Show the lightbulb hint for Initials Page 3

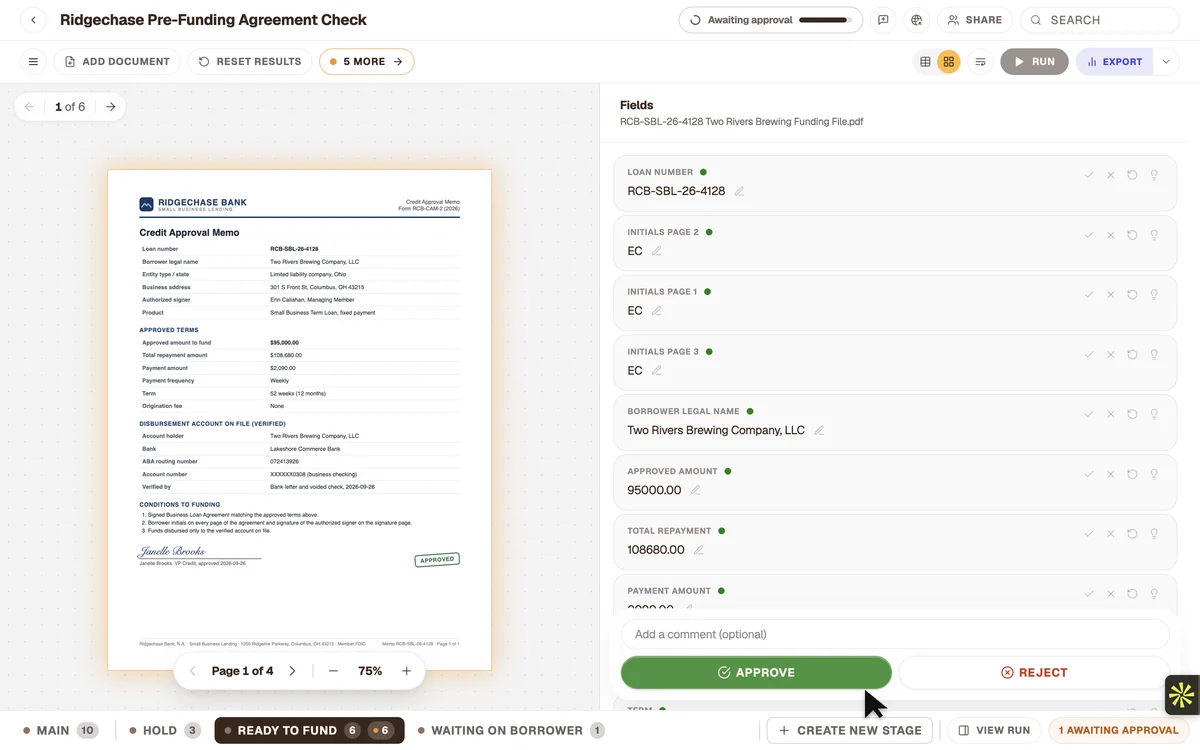(1154, 355)
